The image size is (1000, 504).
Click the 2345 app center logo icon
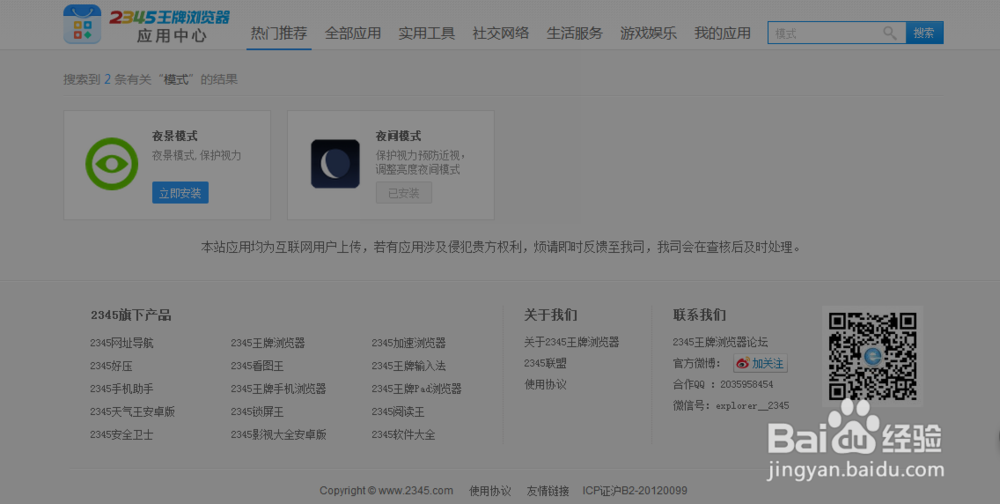coord(82,24)
